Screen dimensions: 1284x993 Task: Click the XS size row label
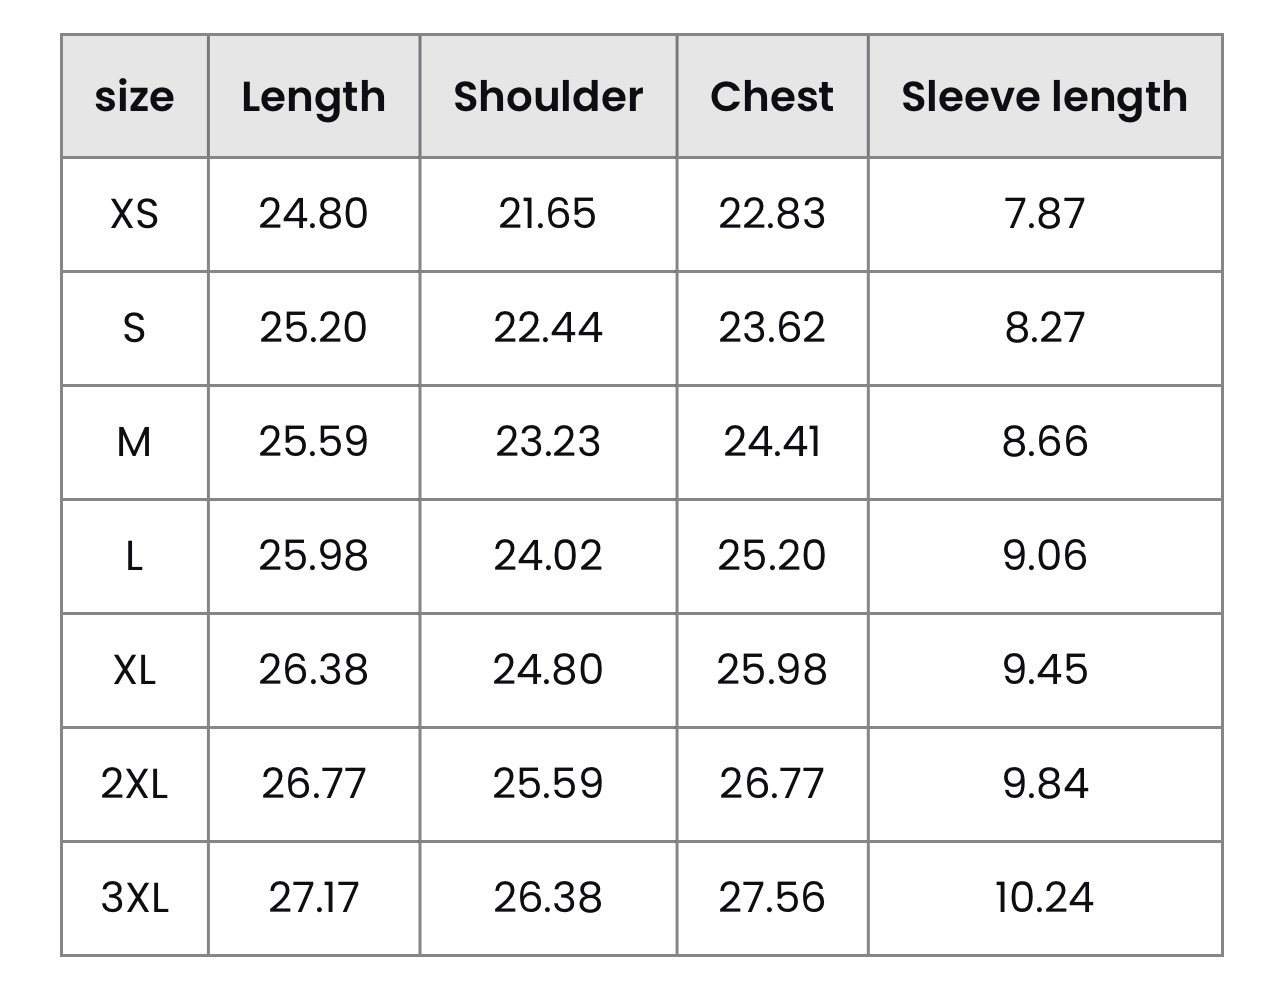click(134, 214)
